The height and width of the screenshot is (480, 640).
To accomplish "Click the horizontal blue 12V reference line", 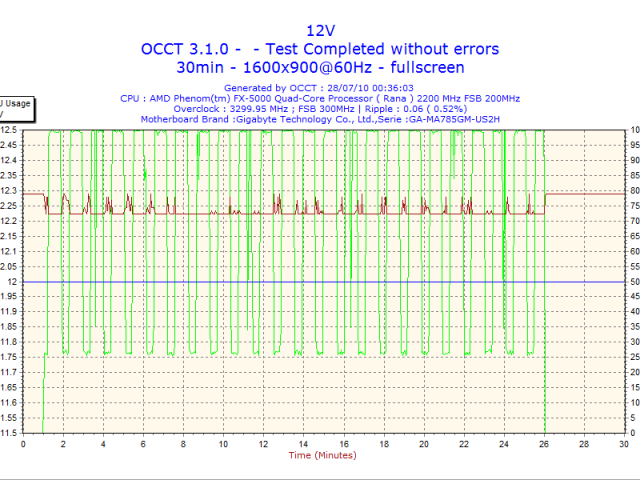I will (324, 282).
